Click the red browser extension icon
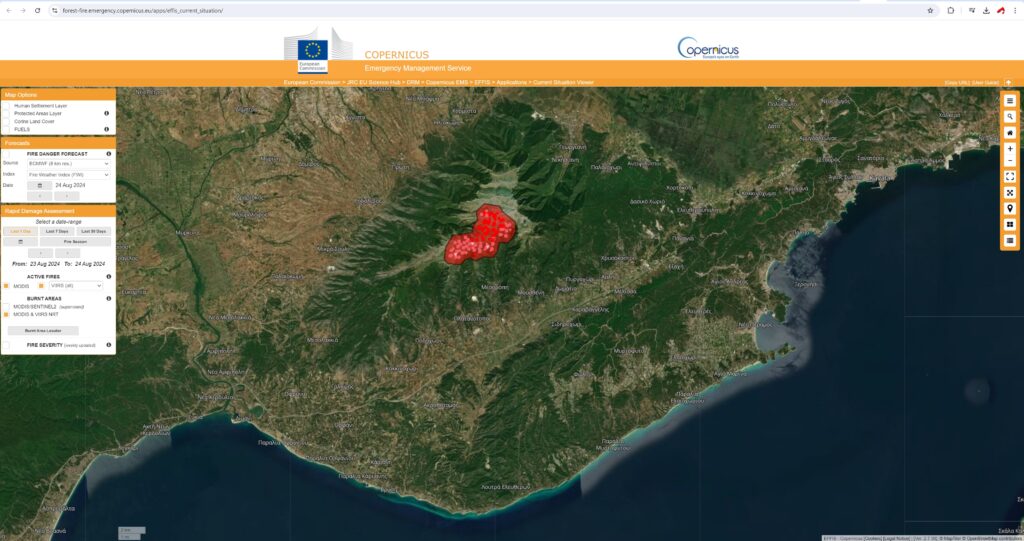 click(1000, 10)
